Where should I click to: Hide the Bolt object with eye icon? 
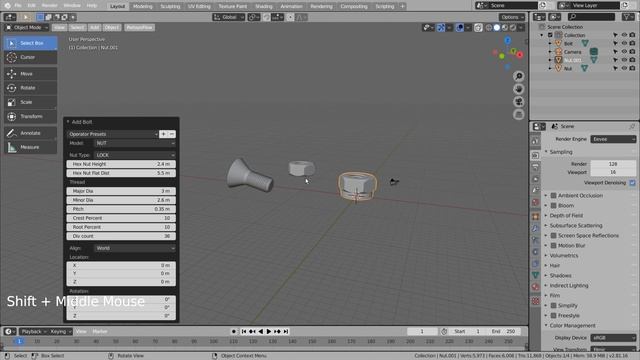(624, 43)
